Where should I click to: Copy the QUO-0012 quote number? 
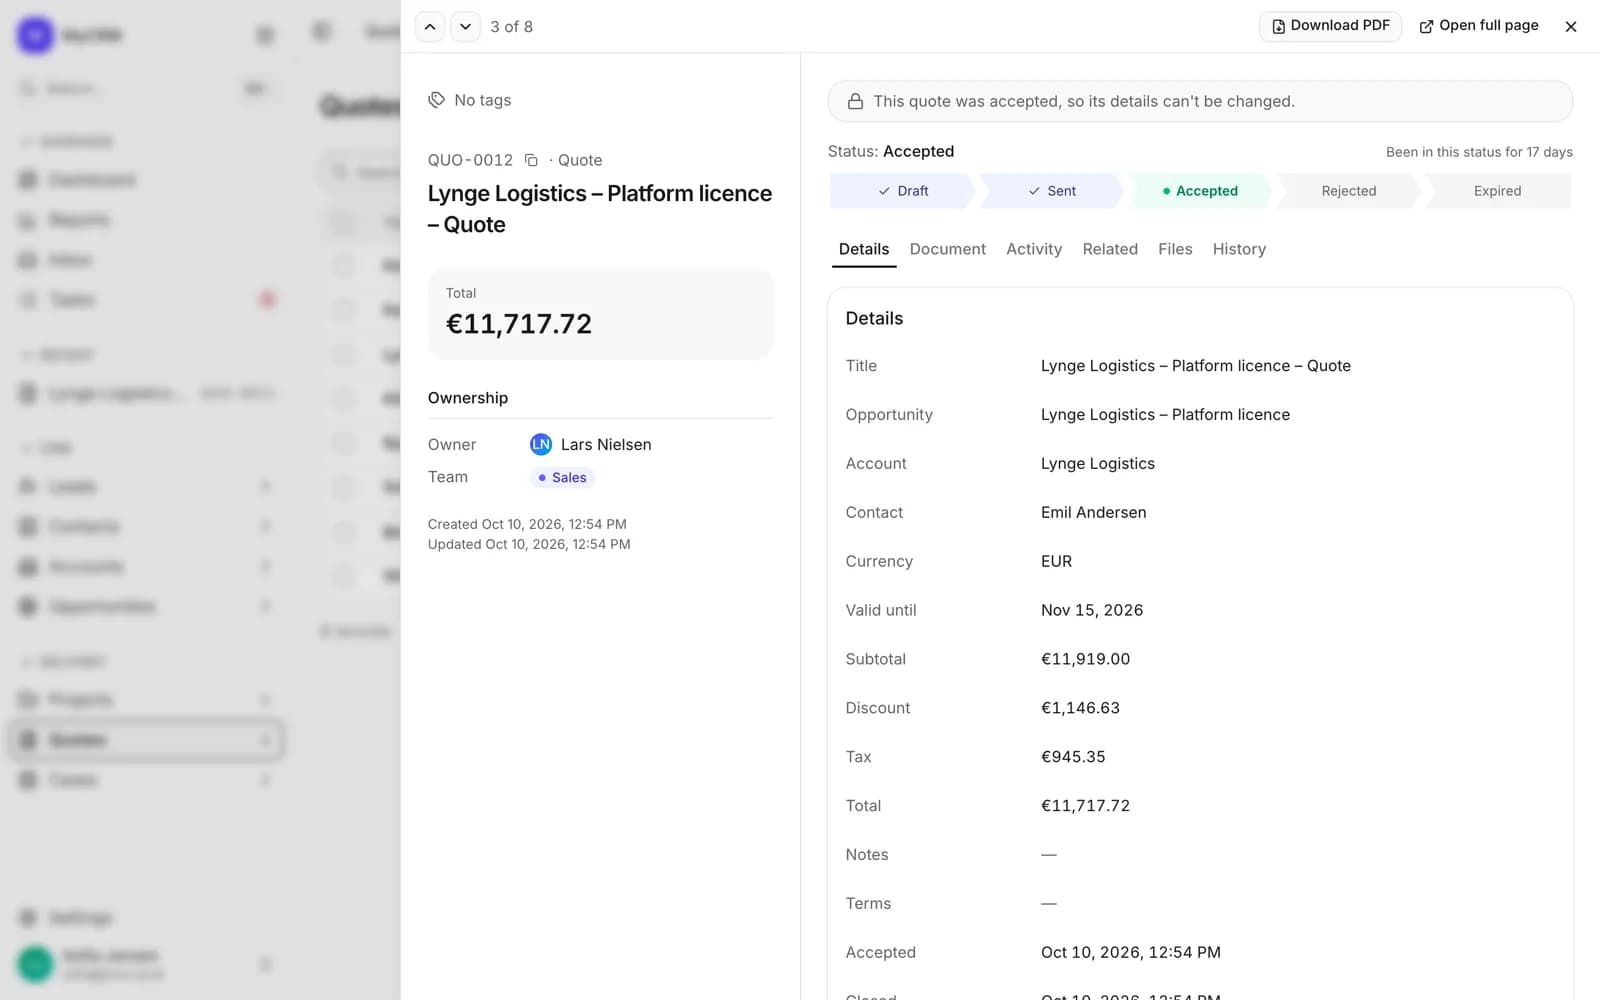click(x=531, y=160)
